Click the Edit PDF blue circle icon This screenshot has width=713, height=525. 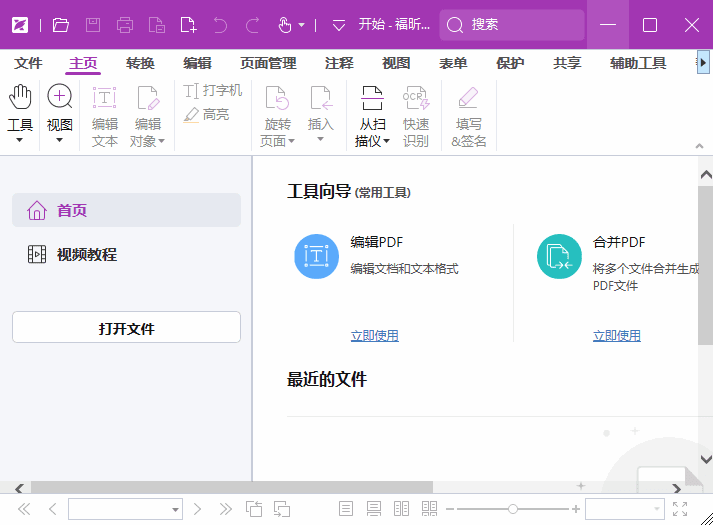click(x=316, y=256)
